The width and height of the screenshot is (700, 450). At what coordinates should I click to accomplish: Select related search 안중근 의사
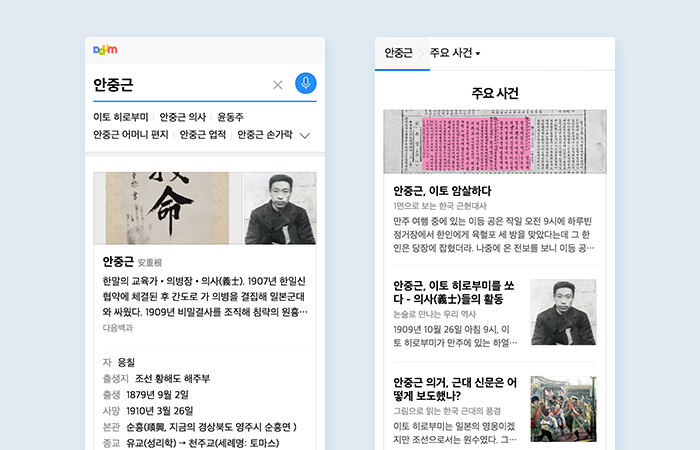[x=183, y=117]
